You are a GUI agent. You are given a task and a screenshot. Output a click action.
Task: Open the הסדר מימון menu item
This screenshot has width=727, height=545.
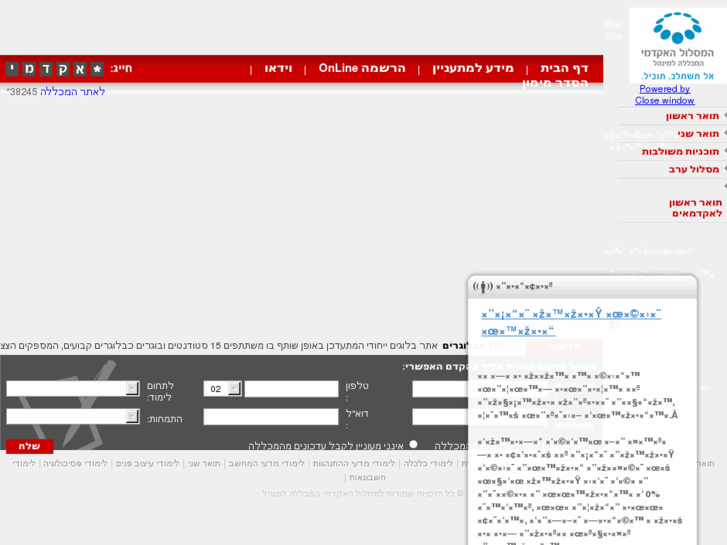point(555,83)
